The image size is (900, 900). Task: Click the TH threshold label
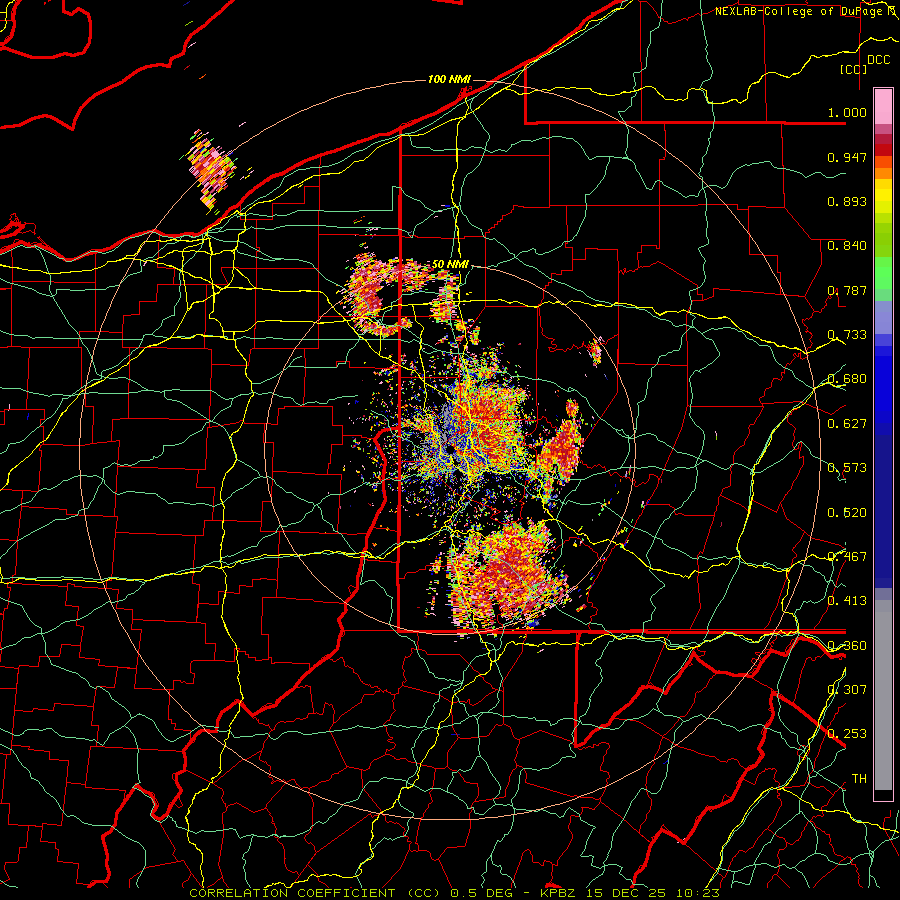(x=859, y=779)
